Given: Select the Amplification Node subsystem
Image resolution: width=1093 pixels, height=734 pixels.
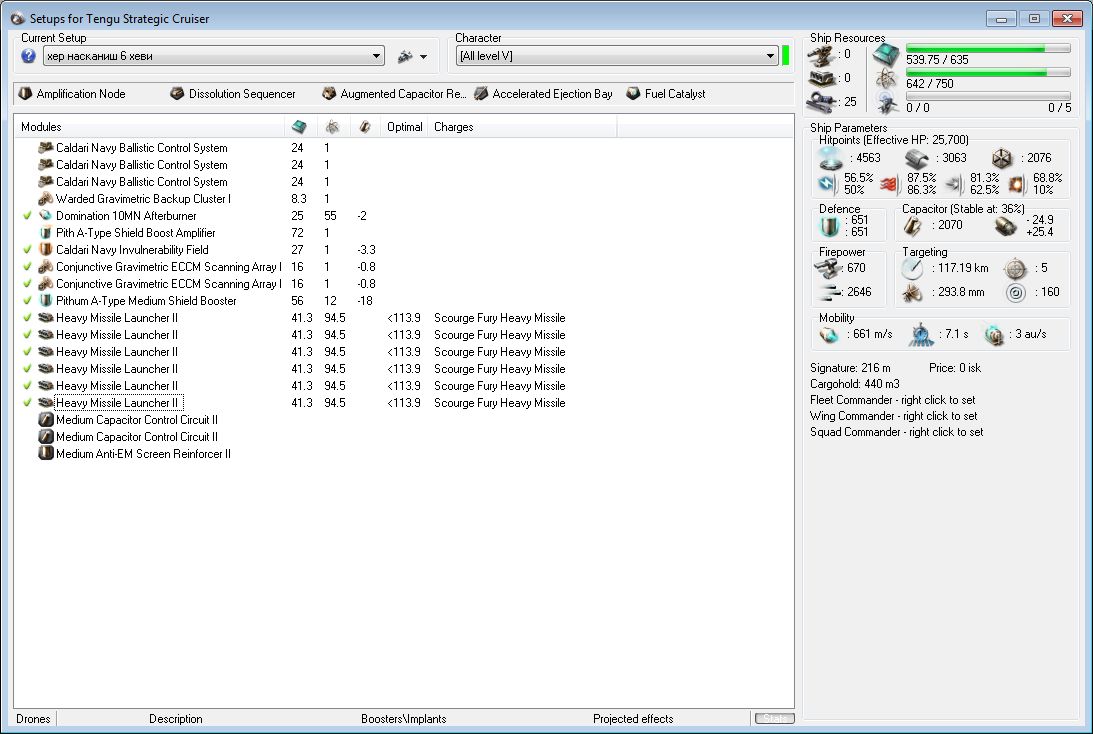Looking at the screenshot, I should click(x=72, y=93).
